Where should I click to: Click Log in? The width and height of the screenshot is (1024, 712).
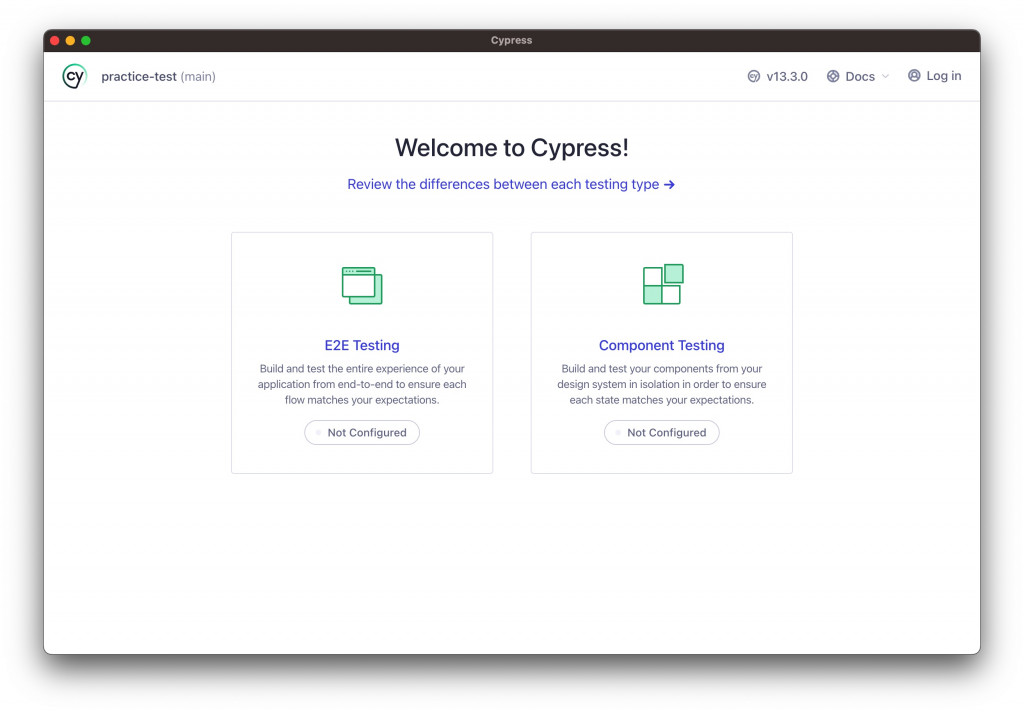coord(935,76)
